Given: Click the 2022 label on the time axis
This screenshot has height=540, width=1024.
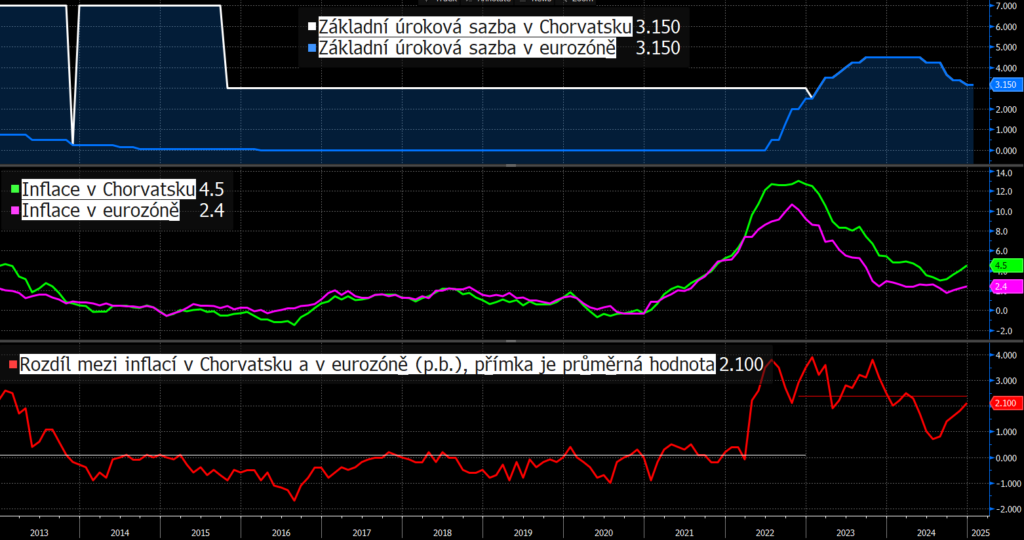Looking at the screenshot, I should (x=765, y=532).
